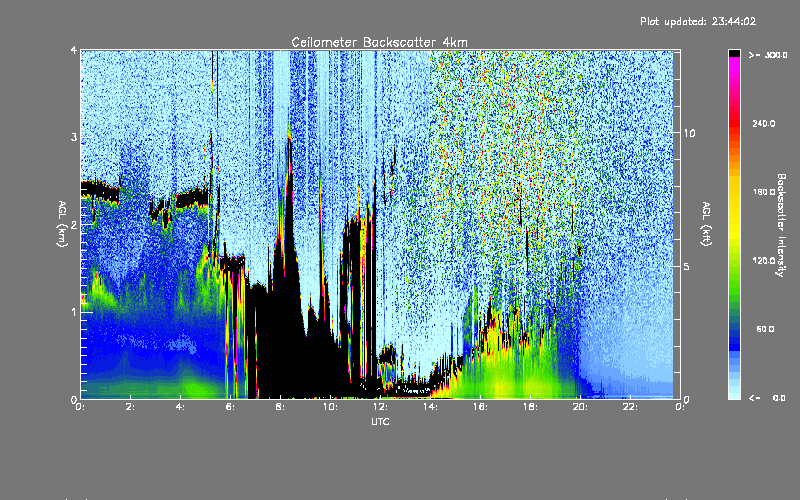Click the "60.0" colorbar value label
Screen dimensions: 800x500
[x=765, y=329]
